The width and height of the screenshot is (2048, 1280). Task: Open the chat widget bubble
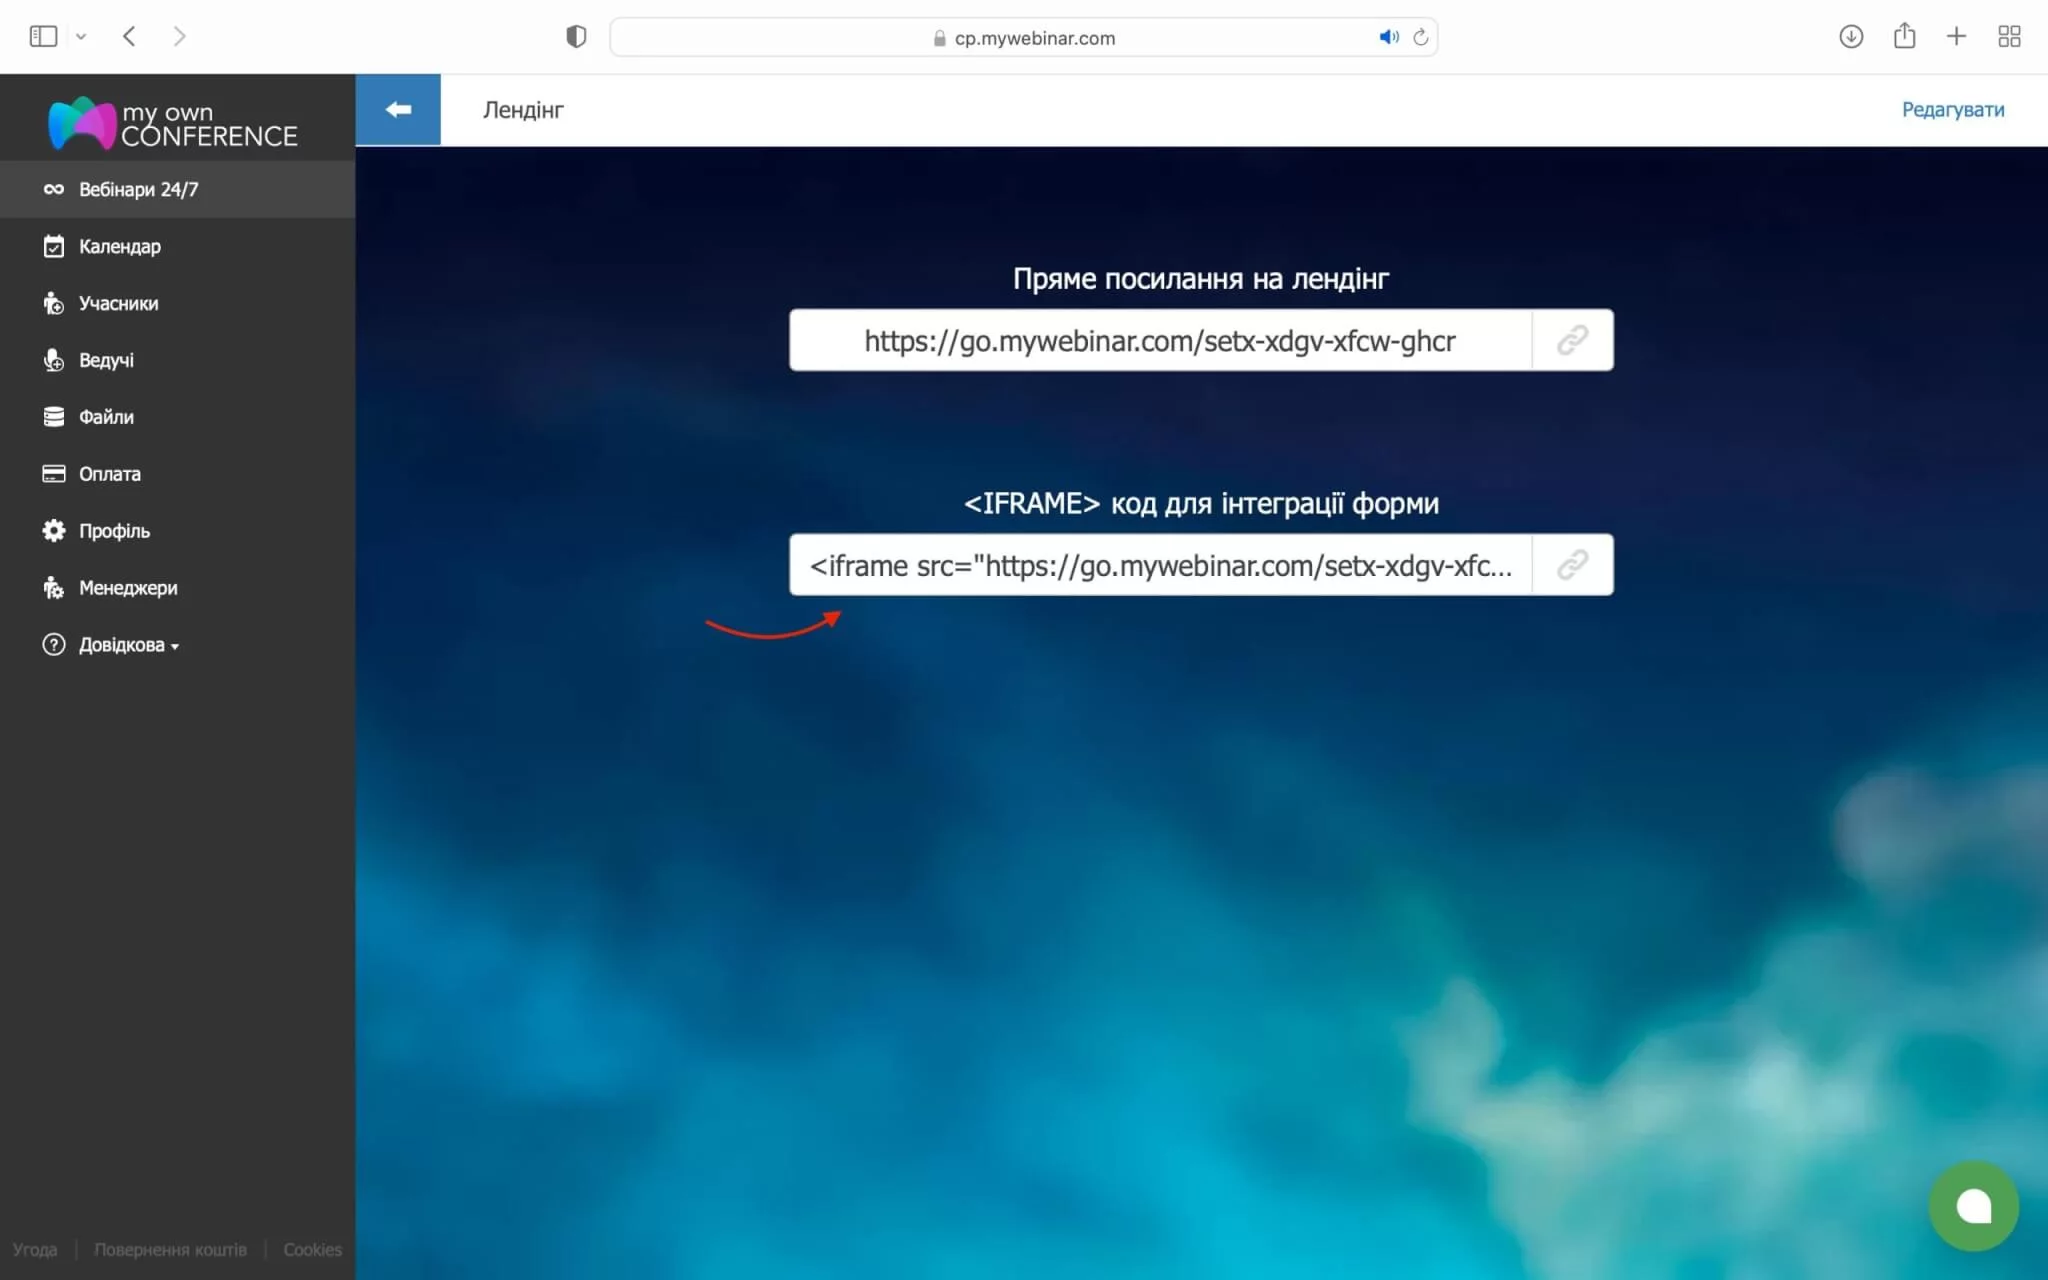pyautogui.click(x=1973, y=1206)
